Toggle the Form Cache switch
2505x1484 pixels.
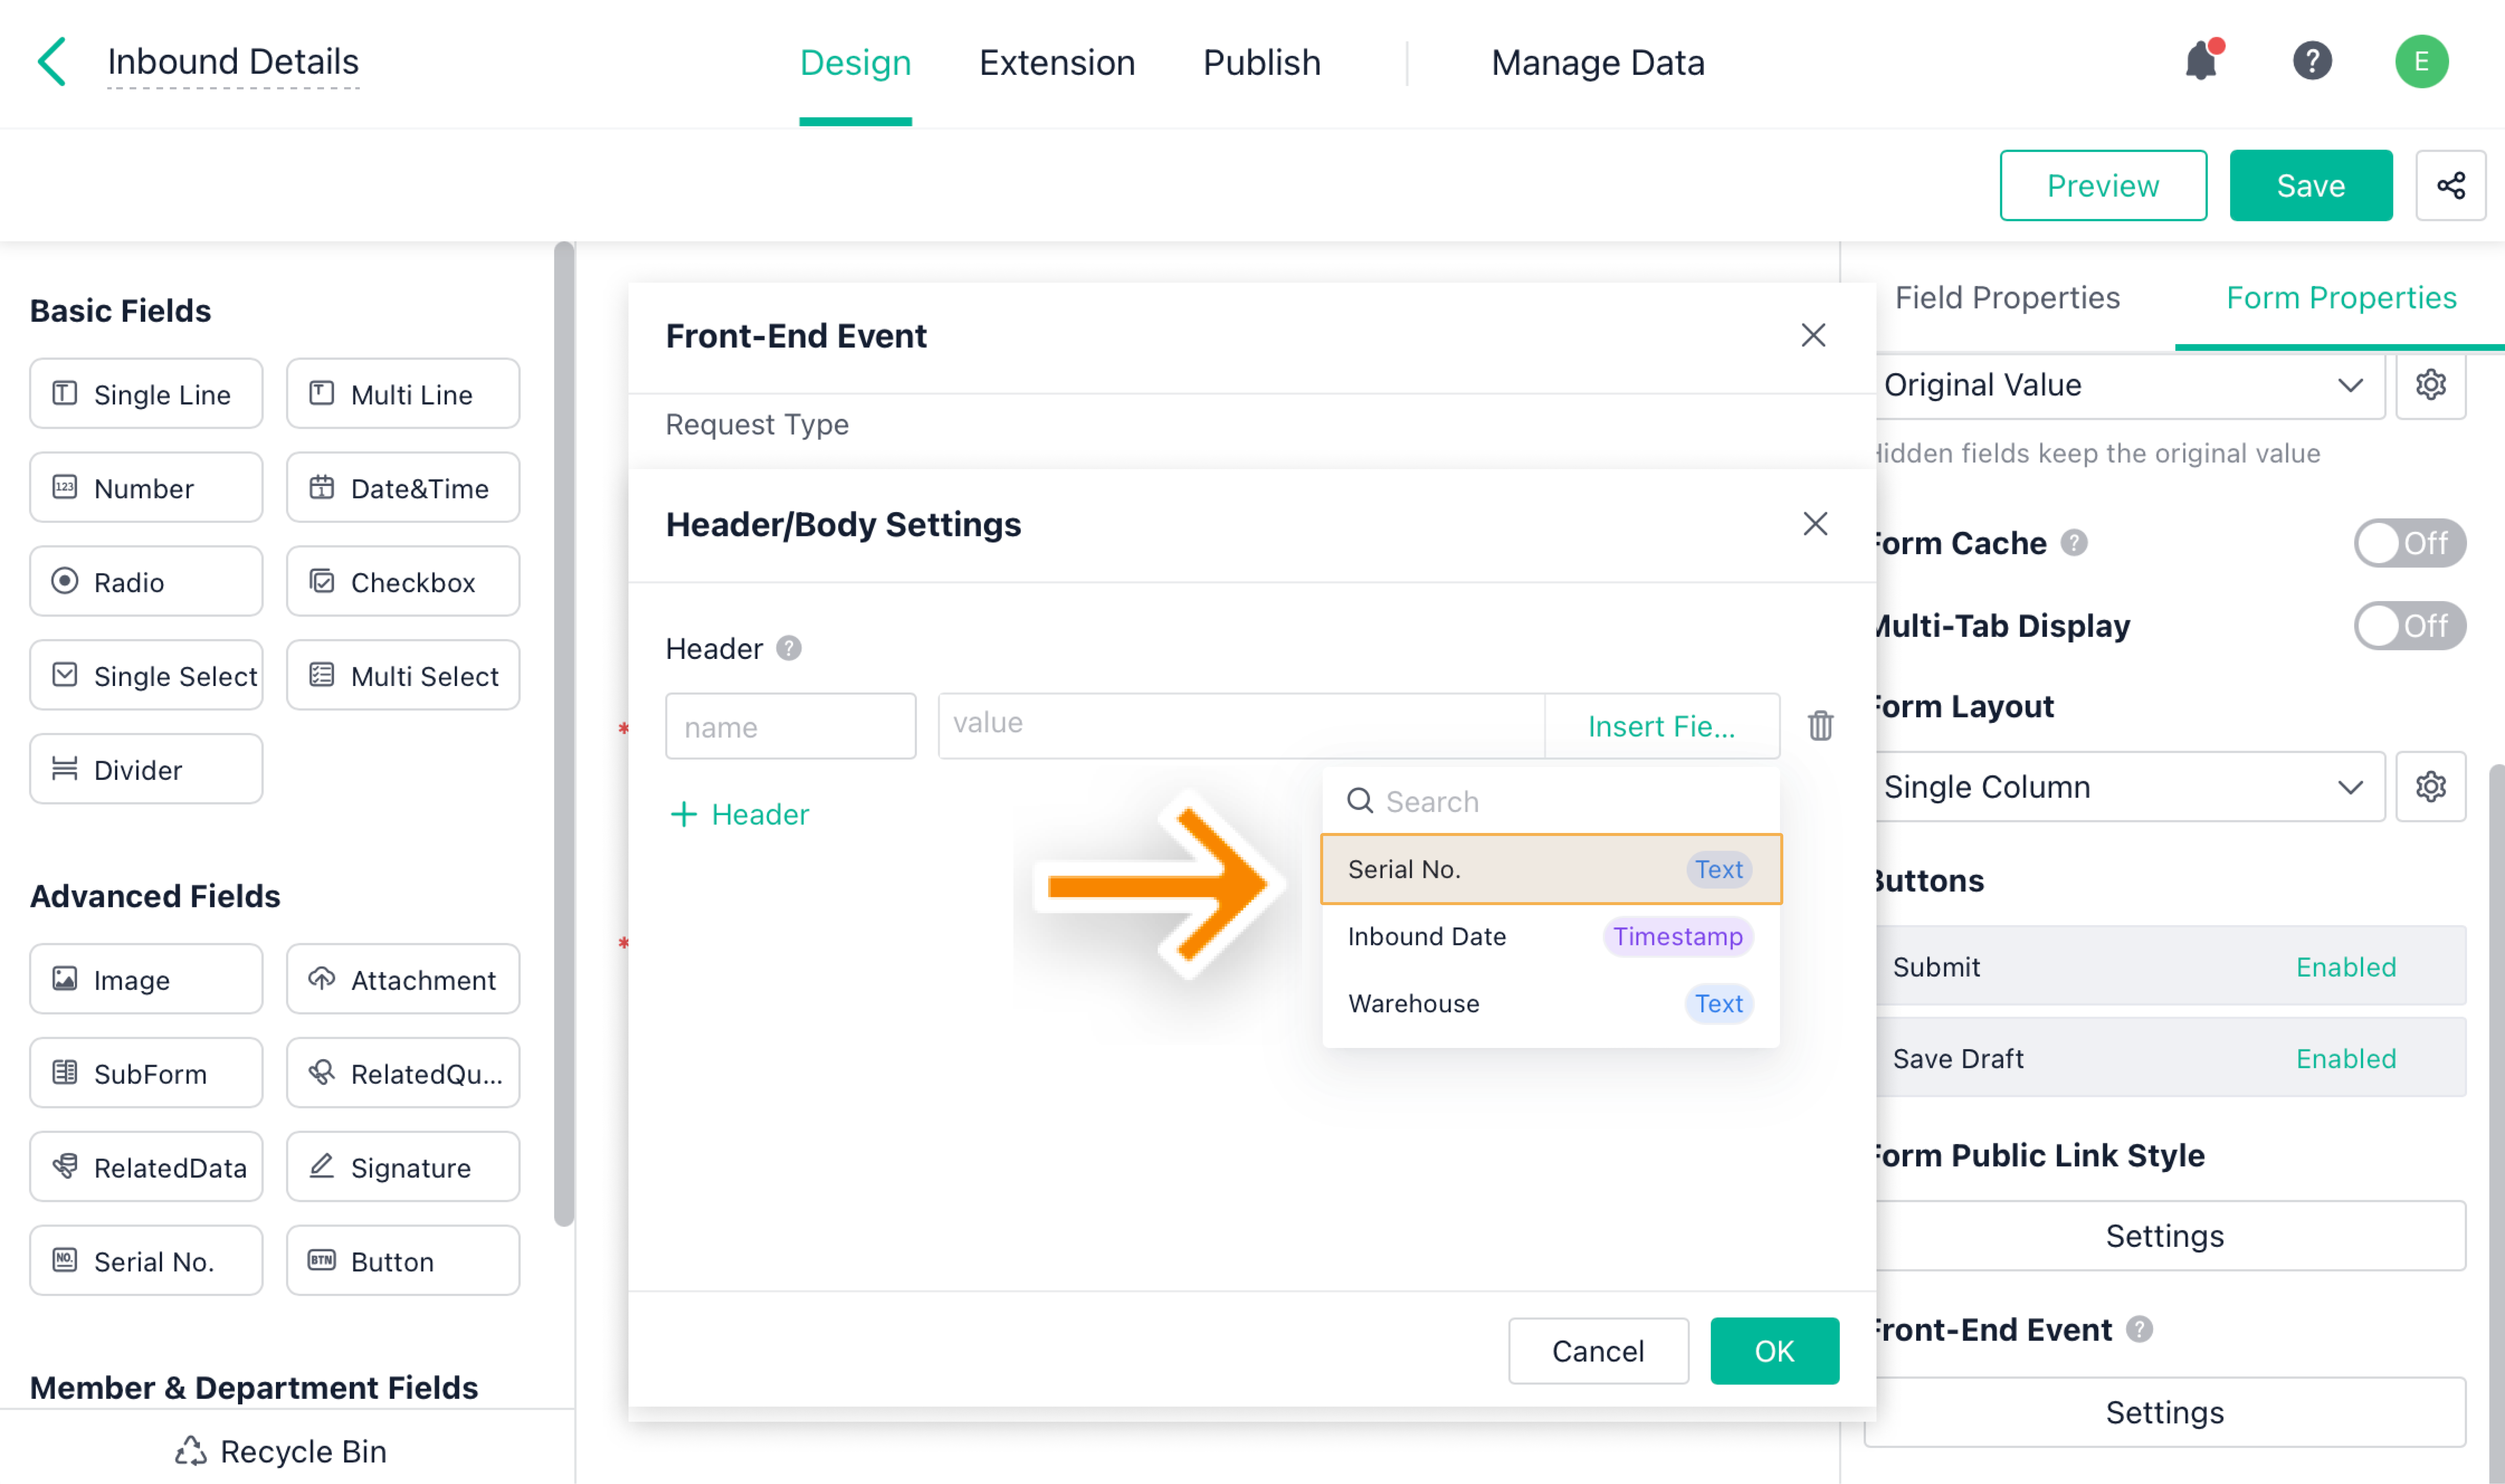2409,543
